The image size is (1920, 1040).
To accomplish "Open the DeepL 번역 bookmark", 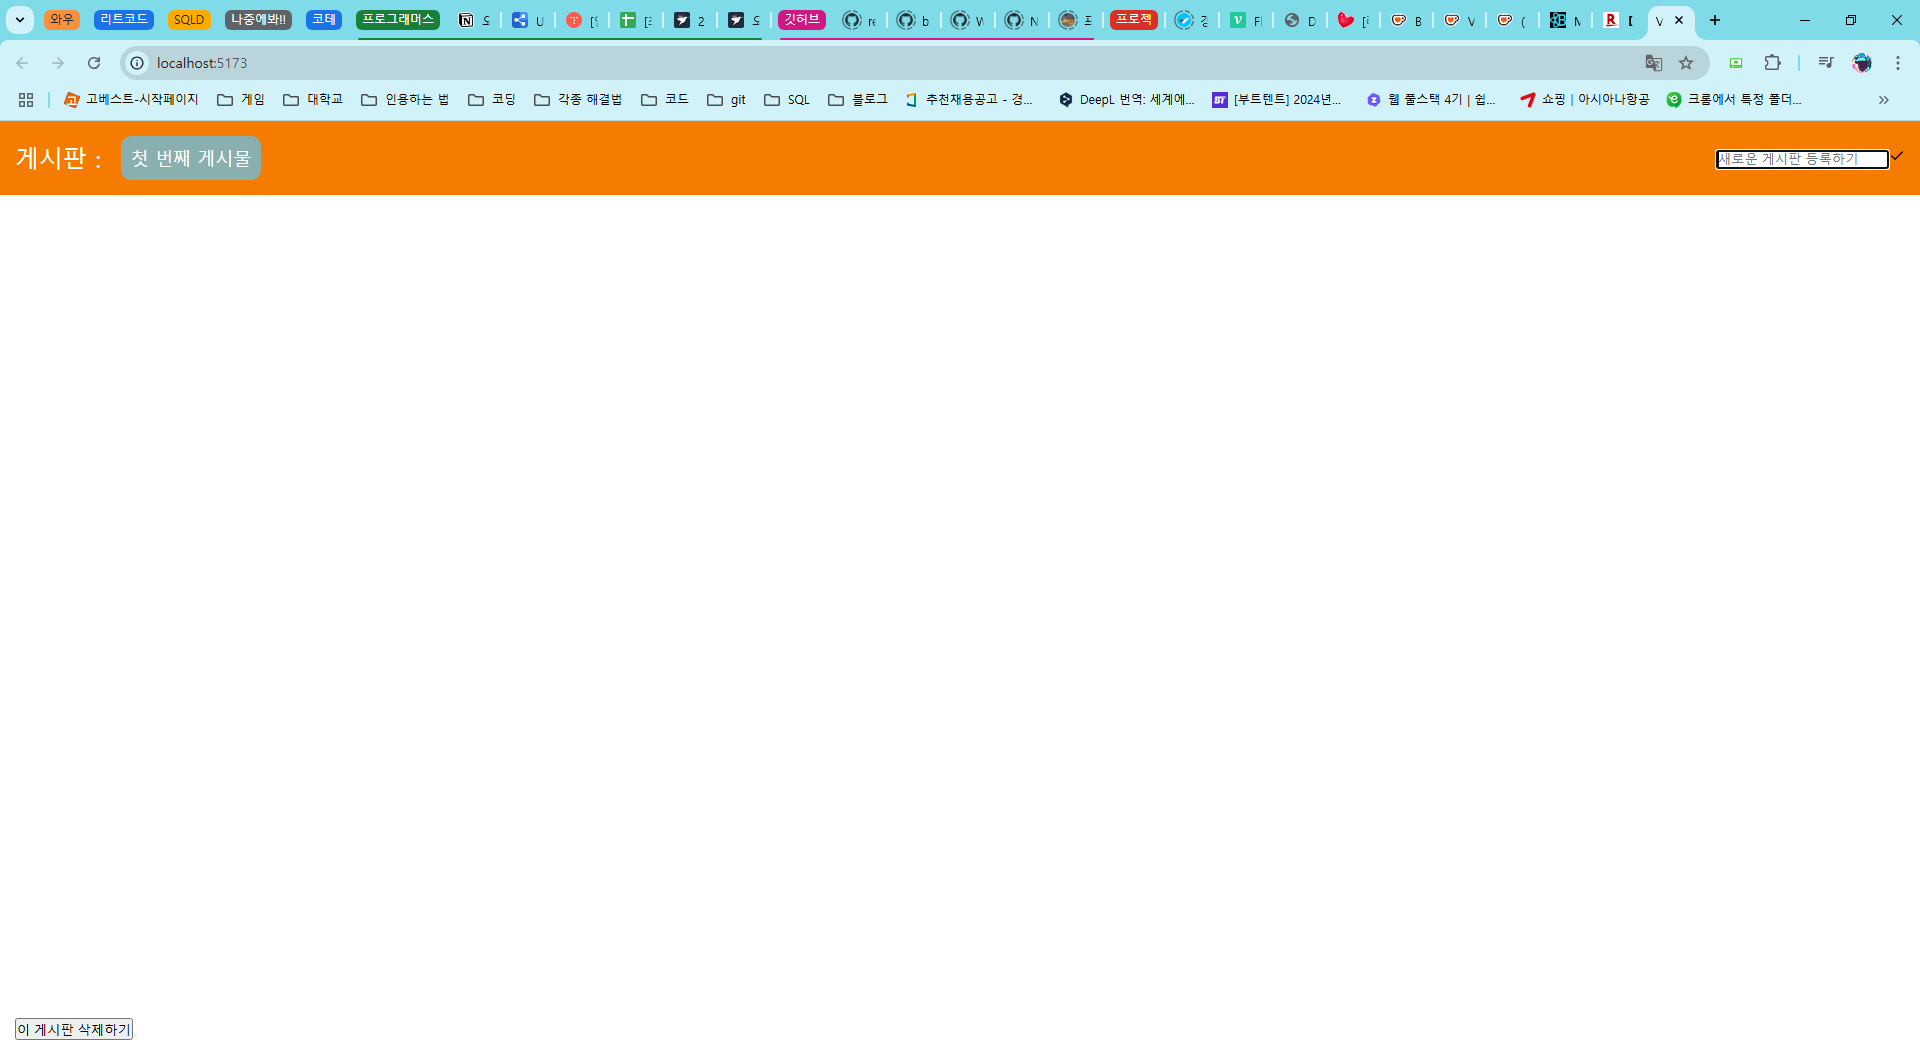I will 1127,100.
